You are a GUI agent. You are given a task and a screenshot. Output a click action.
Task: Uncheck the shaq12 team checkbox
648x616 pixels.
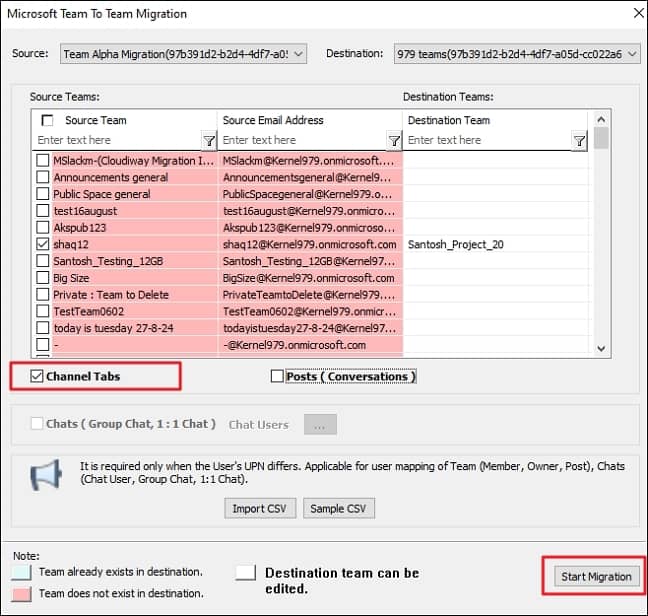(43, 244)
